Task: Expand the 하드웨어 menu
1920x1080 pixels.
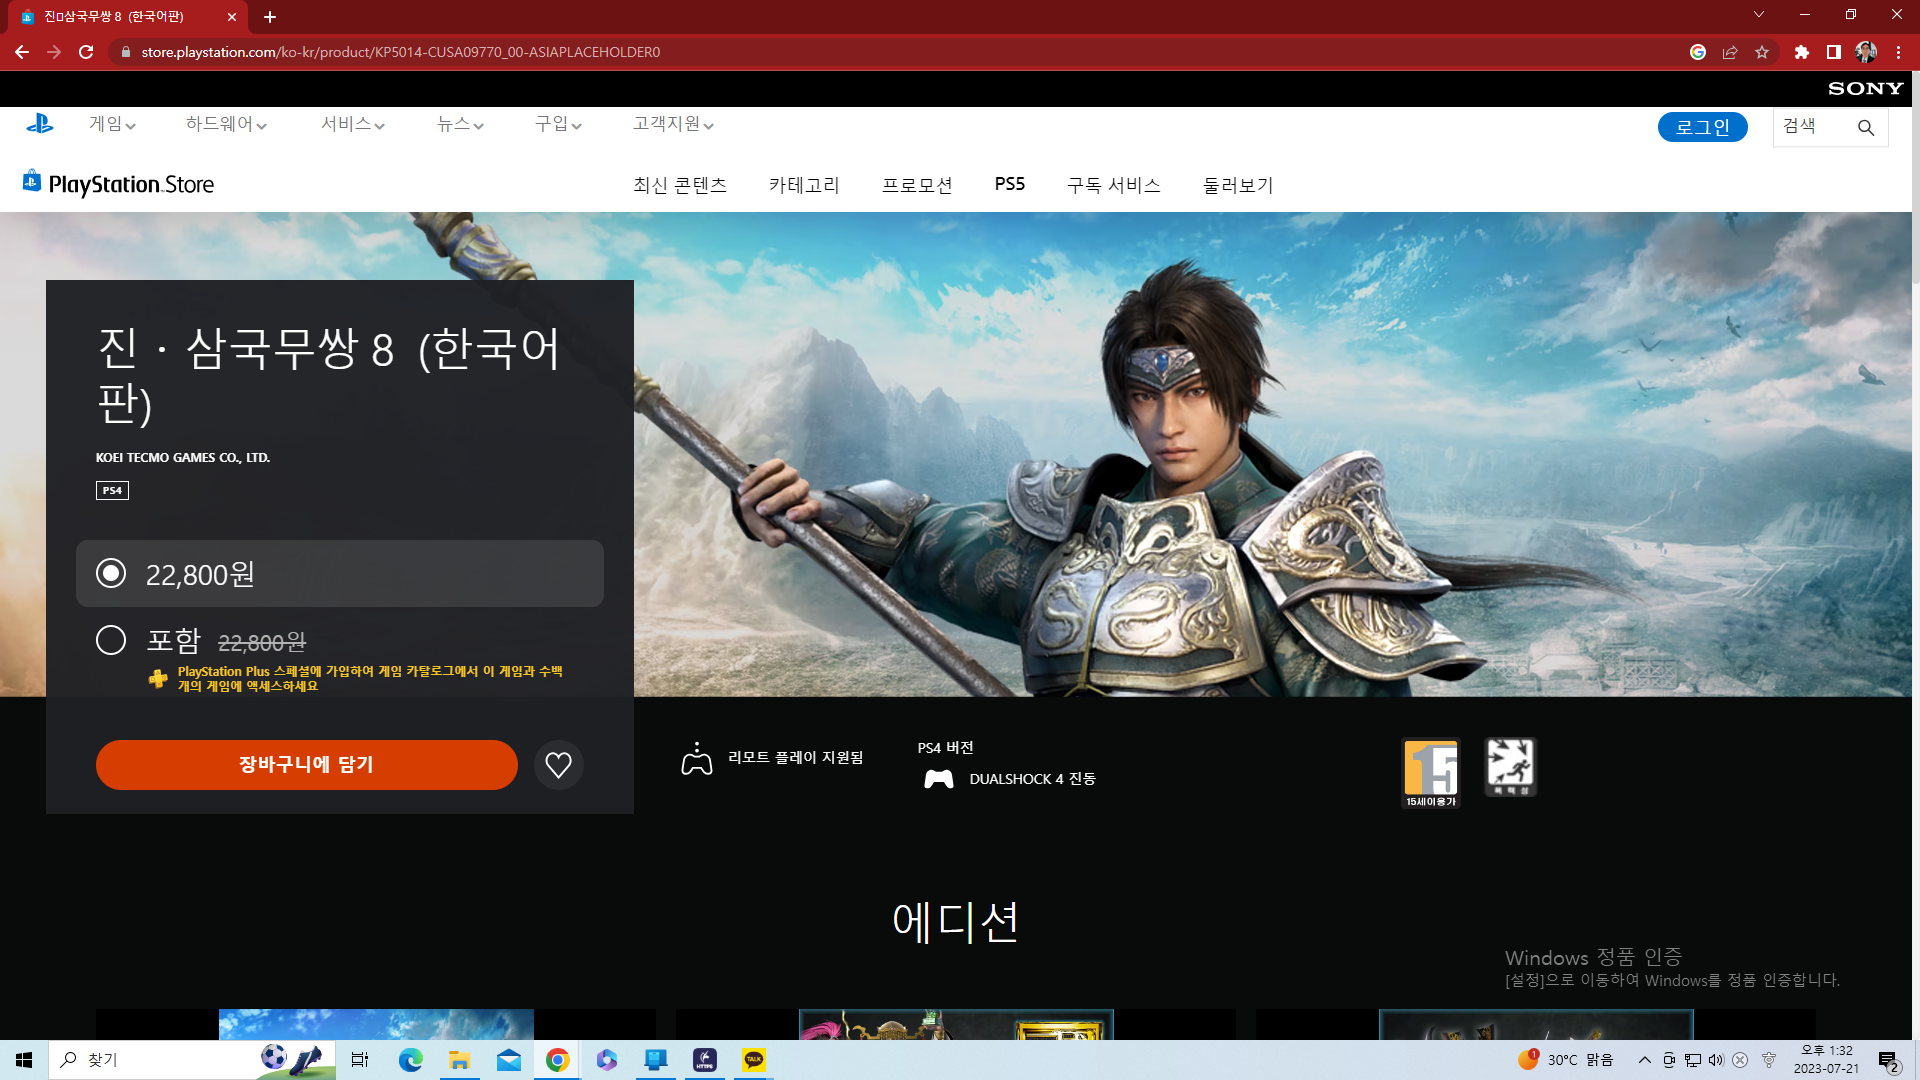Action: (x=226, y=124)
